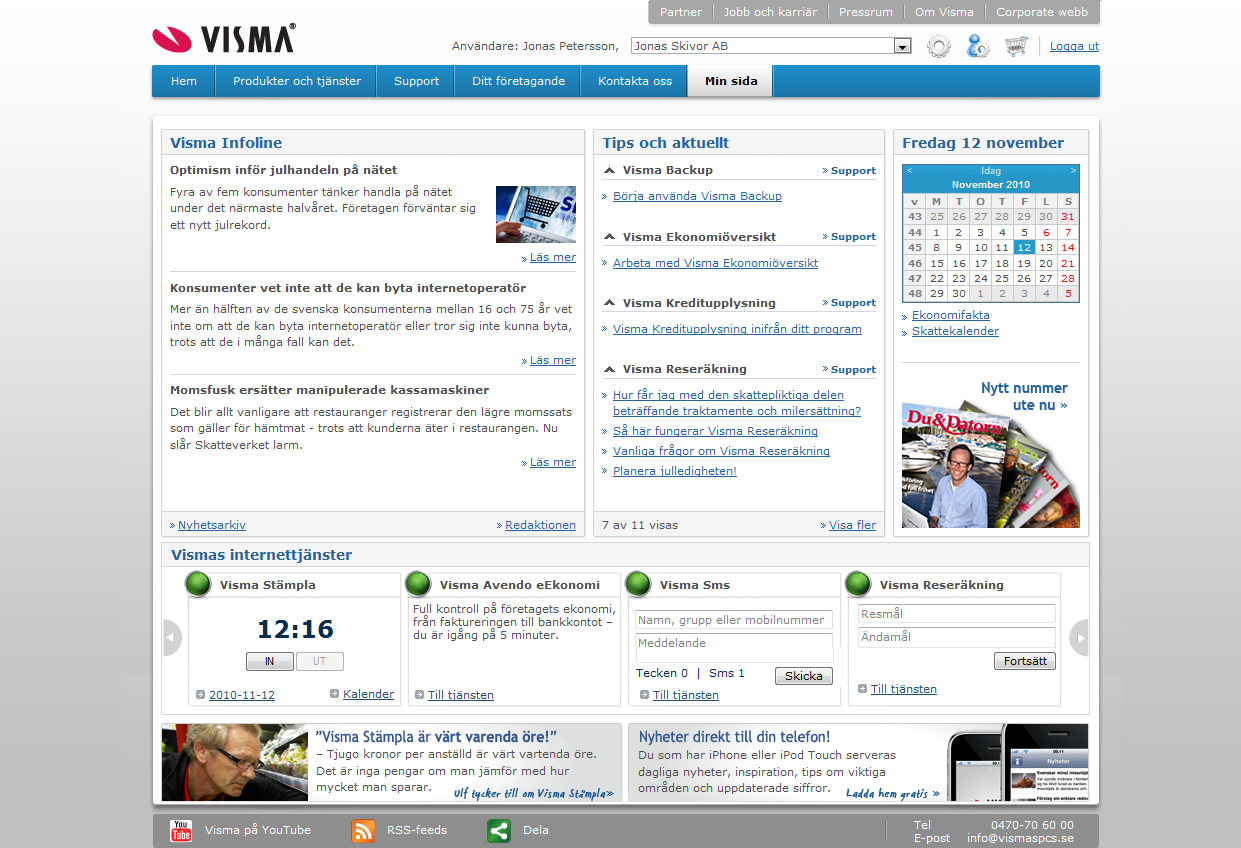Open Ditt företagande tab
This screenshot has height=848, width=1241.
tap(518, 81)
